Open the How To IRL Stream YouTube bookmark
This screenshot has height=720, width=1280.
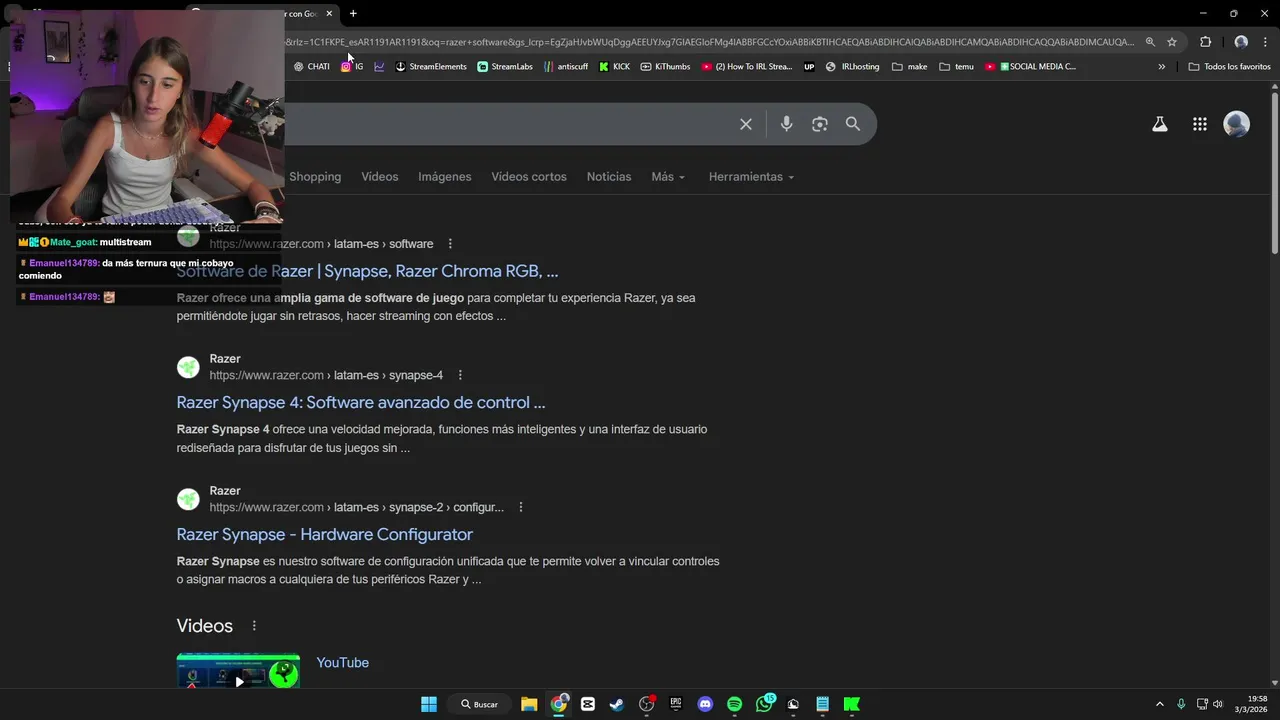coord(747,67)
